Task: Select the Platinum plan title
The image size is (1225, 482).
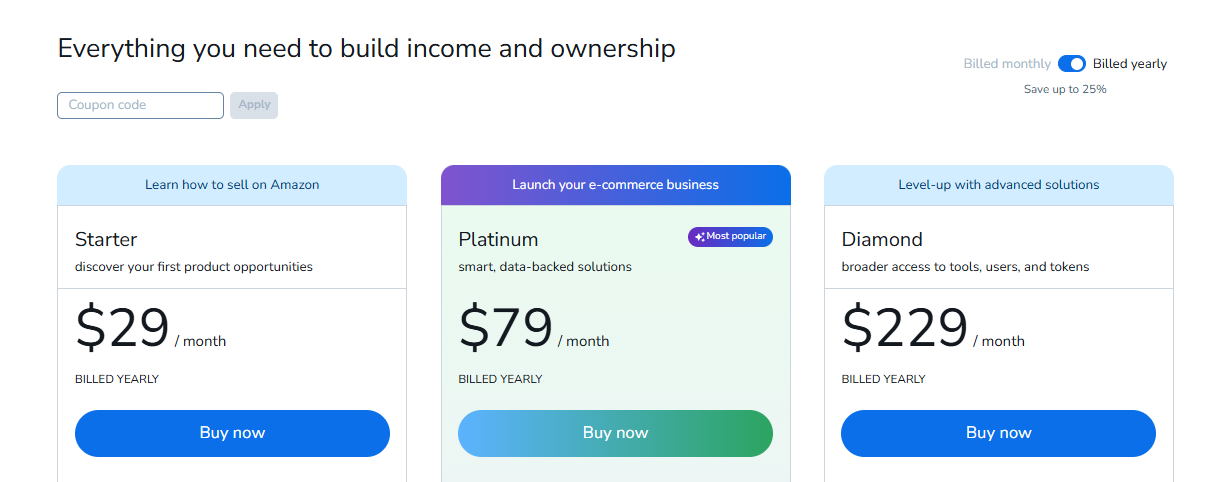Action: pos(498,239)
